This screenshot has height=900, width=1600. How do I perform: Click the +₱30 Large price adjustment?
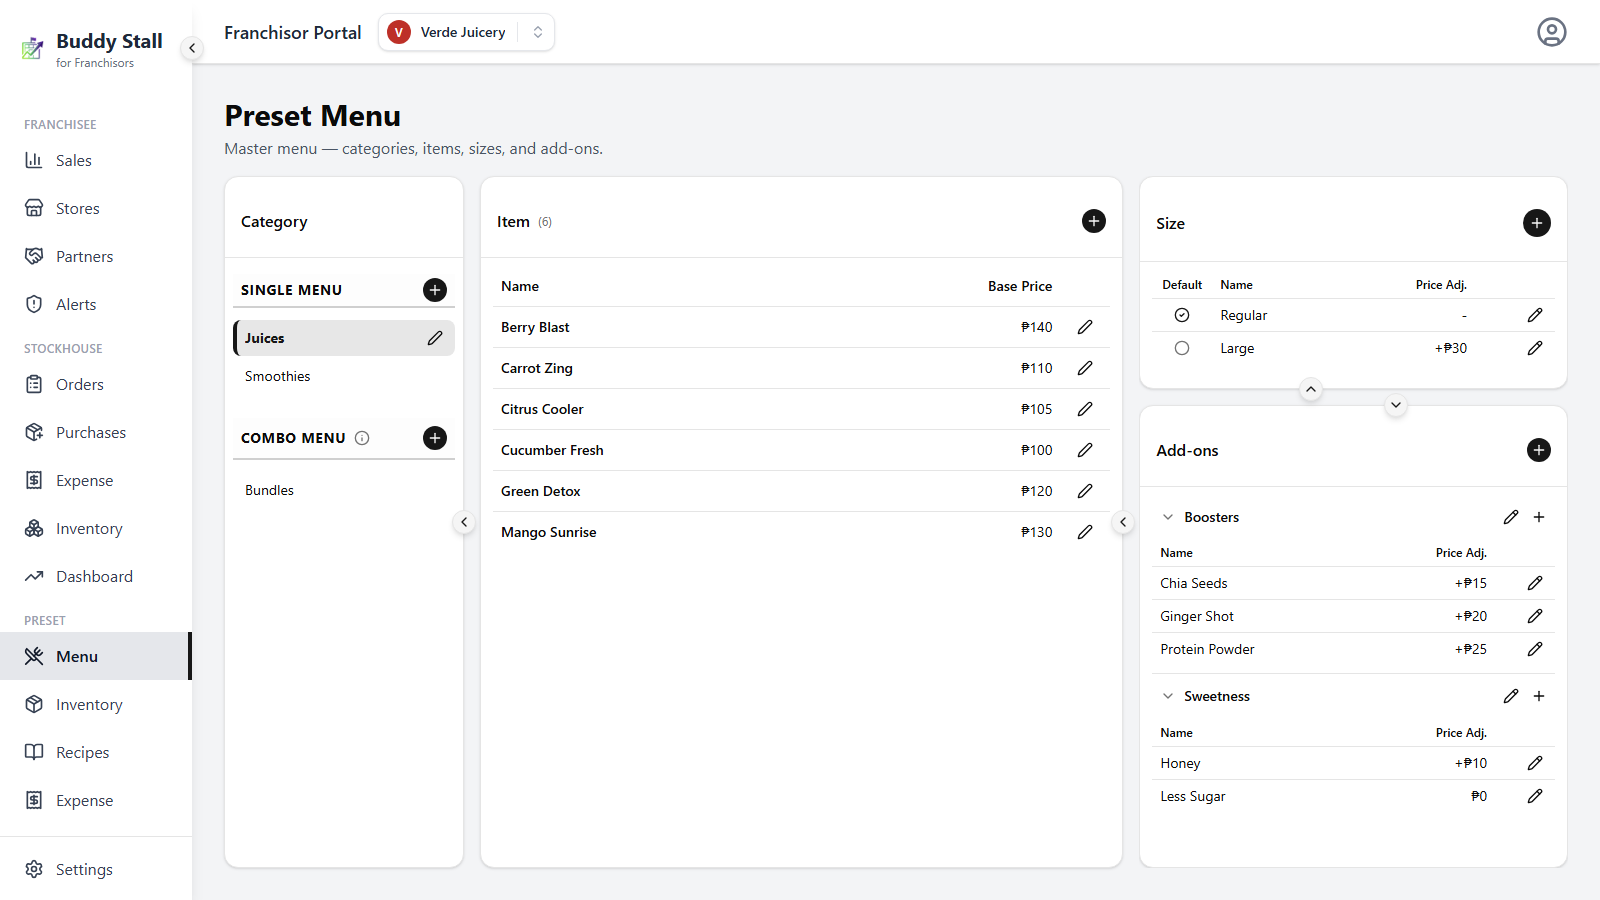[x=1451, y=348]
